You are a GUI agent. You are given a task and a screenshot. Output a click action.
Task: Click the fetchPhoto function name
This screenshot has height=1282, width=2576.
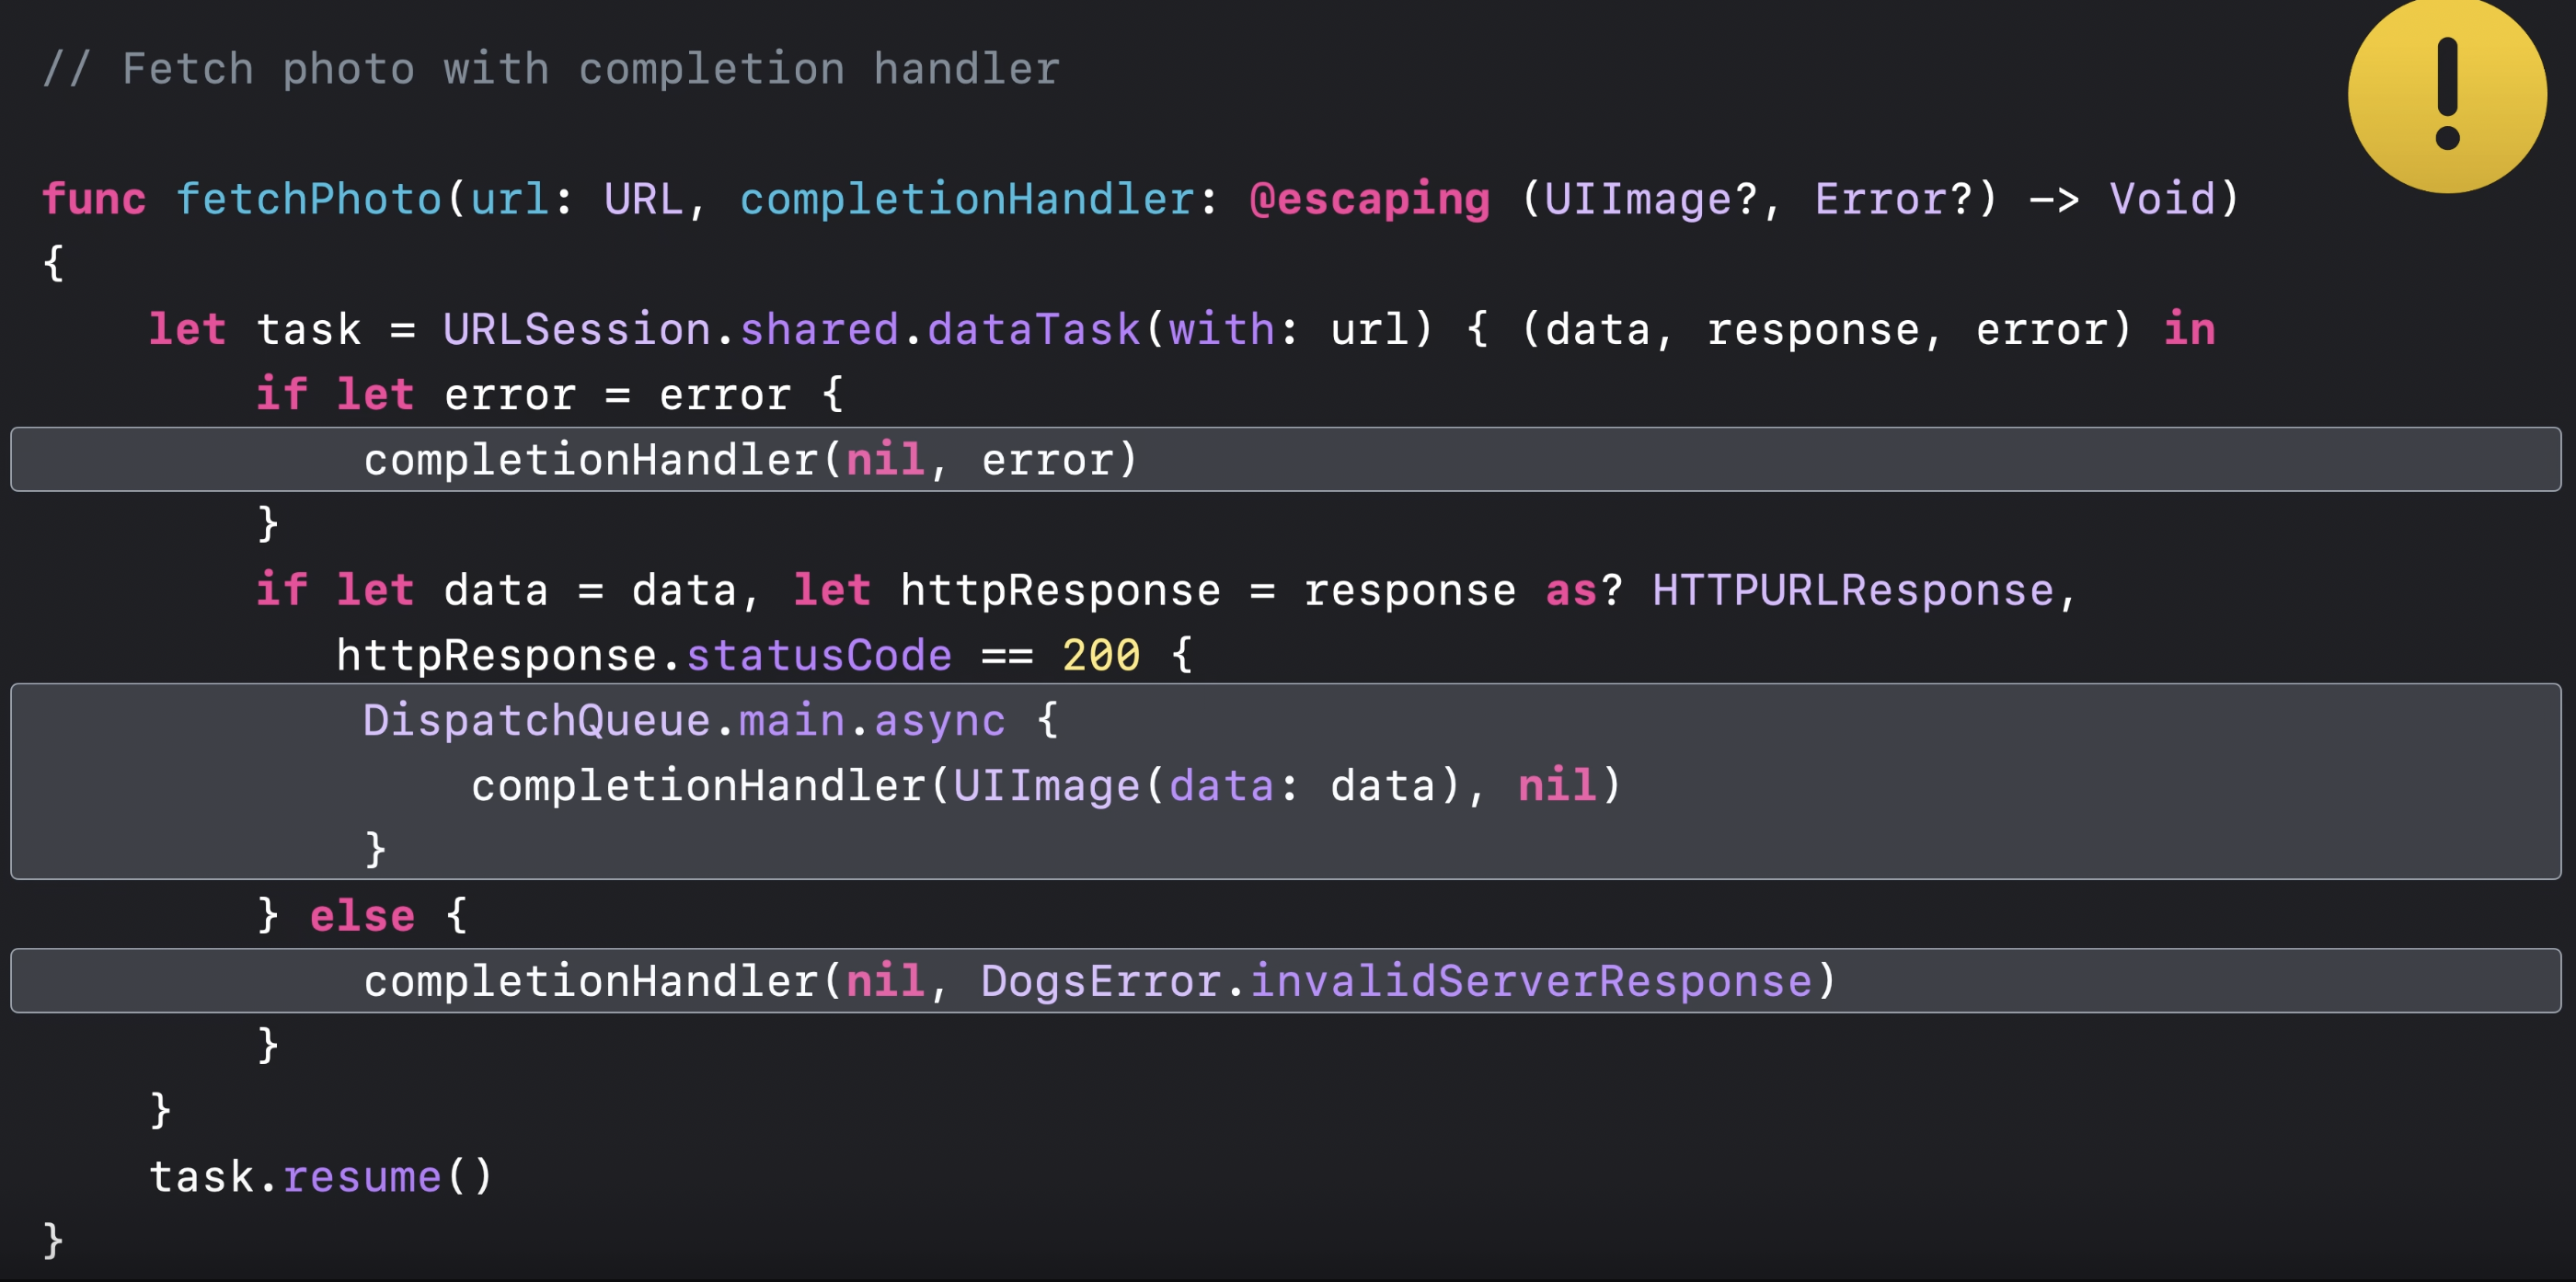click(308, 199)
